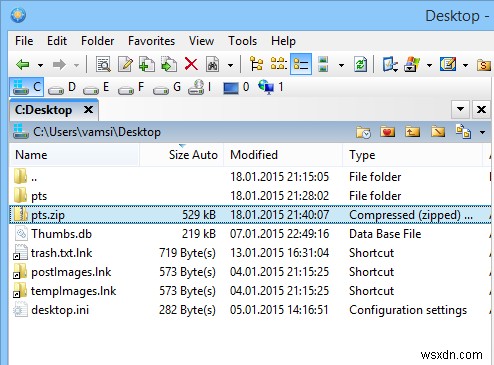494x365 pixels.
Task: Open the desktop location 0
Action: [x=236, y=87]
